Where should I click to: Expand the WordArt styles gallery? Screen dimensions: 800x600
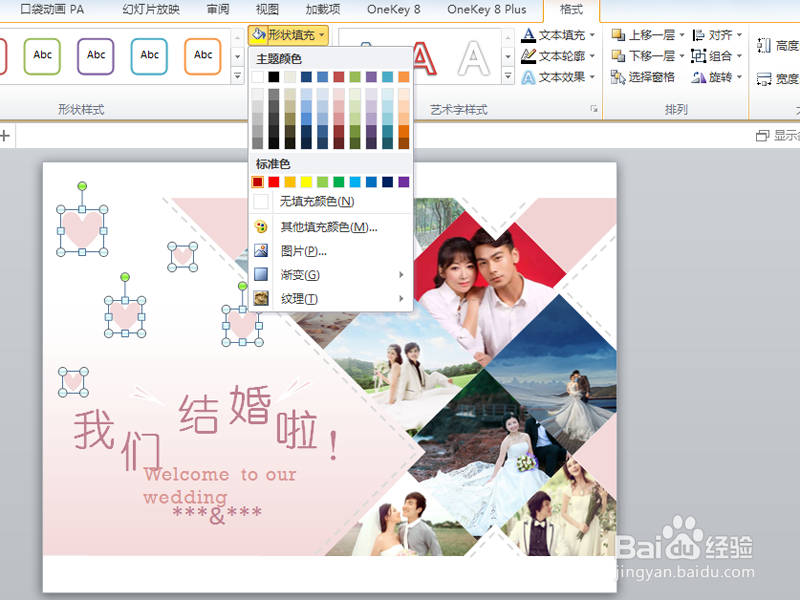(508, 77)
